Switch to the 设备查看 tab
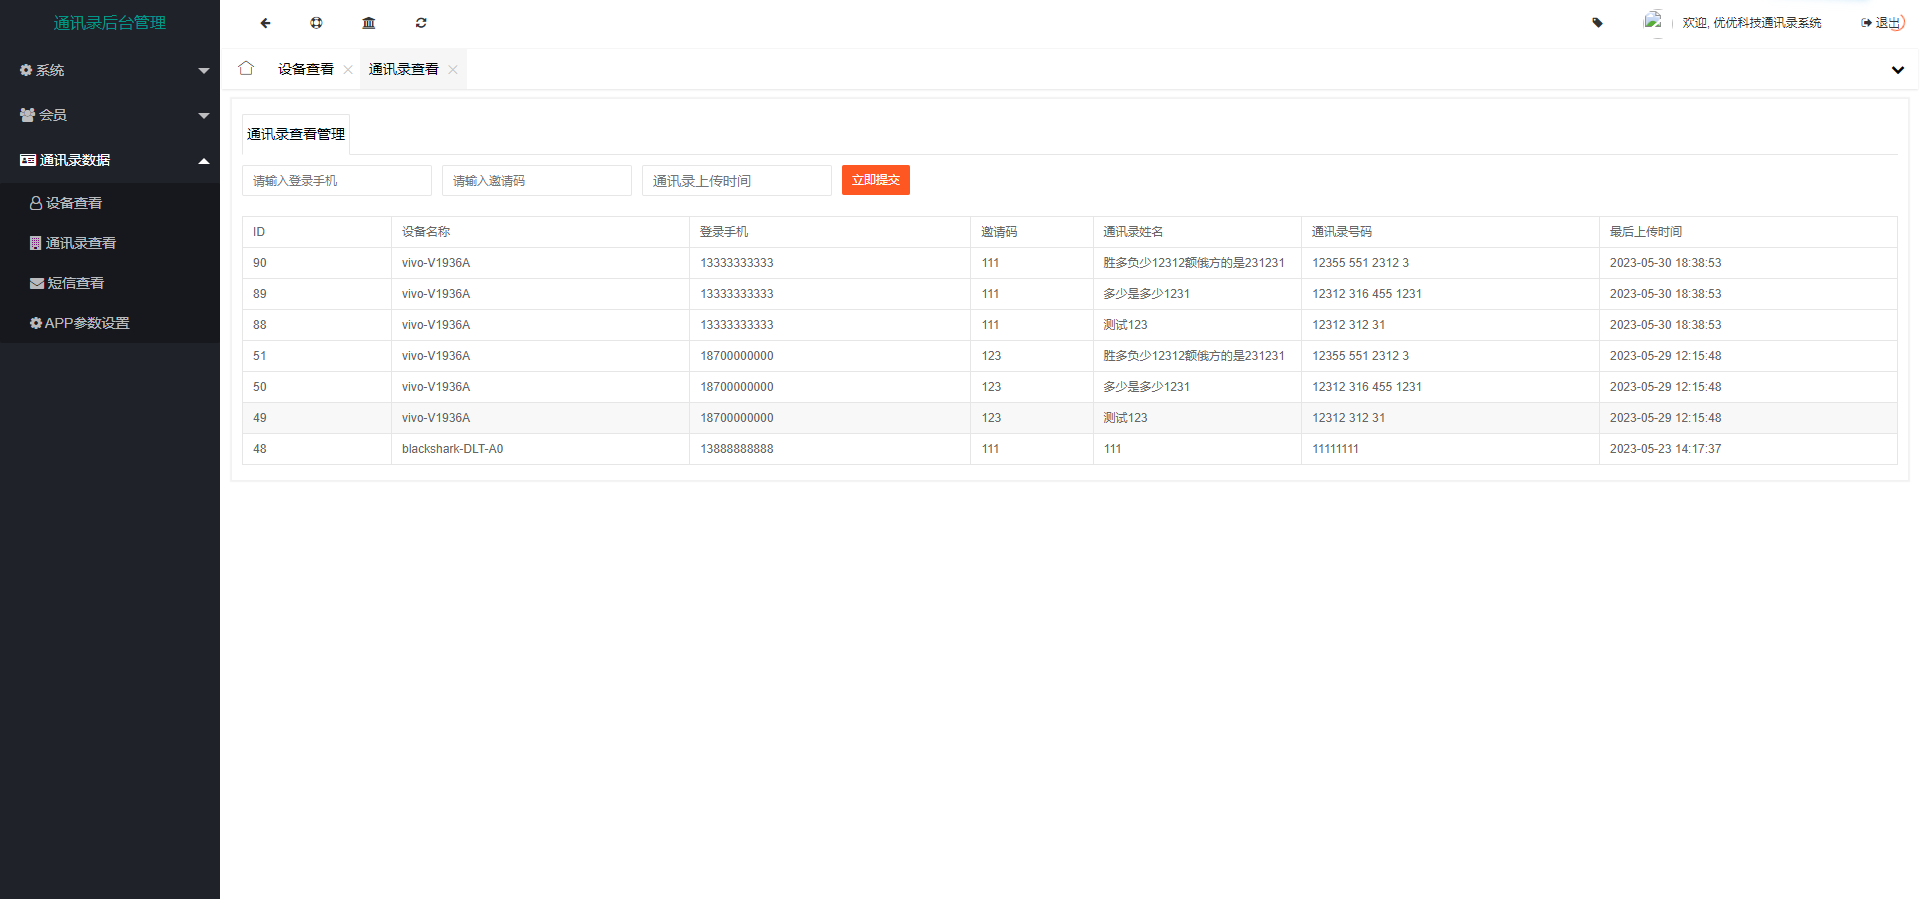This screenshot has width=1920, height=899. [305, 69]
